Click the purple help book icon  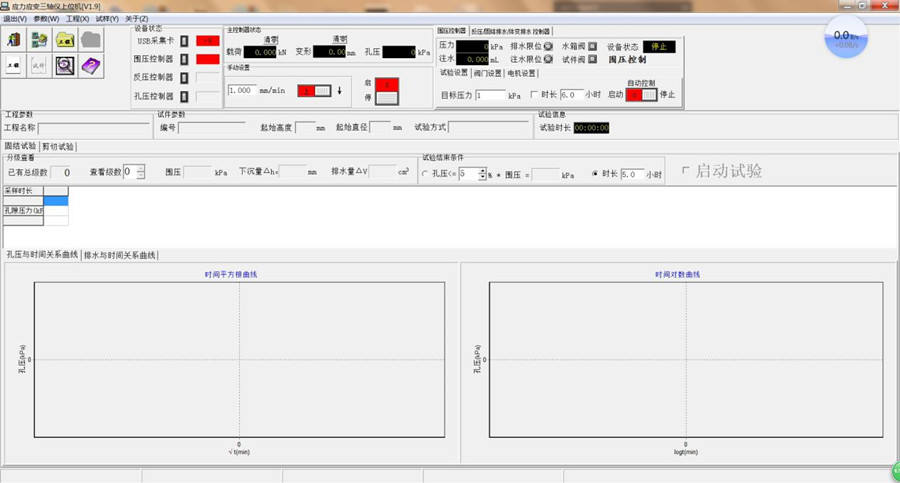(x=91, y=66)
